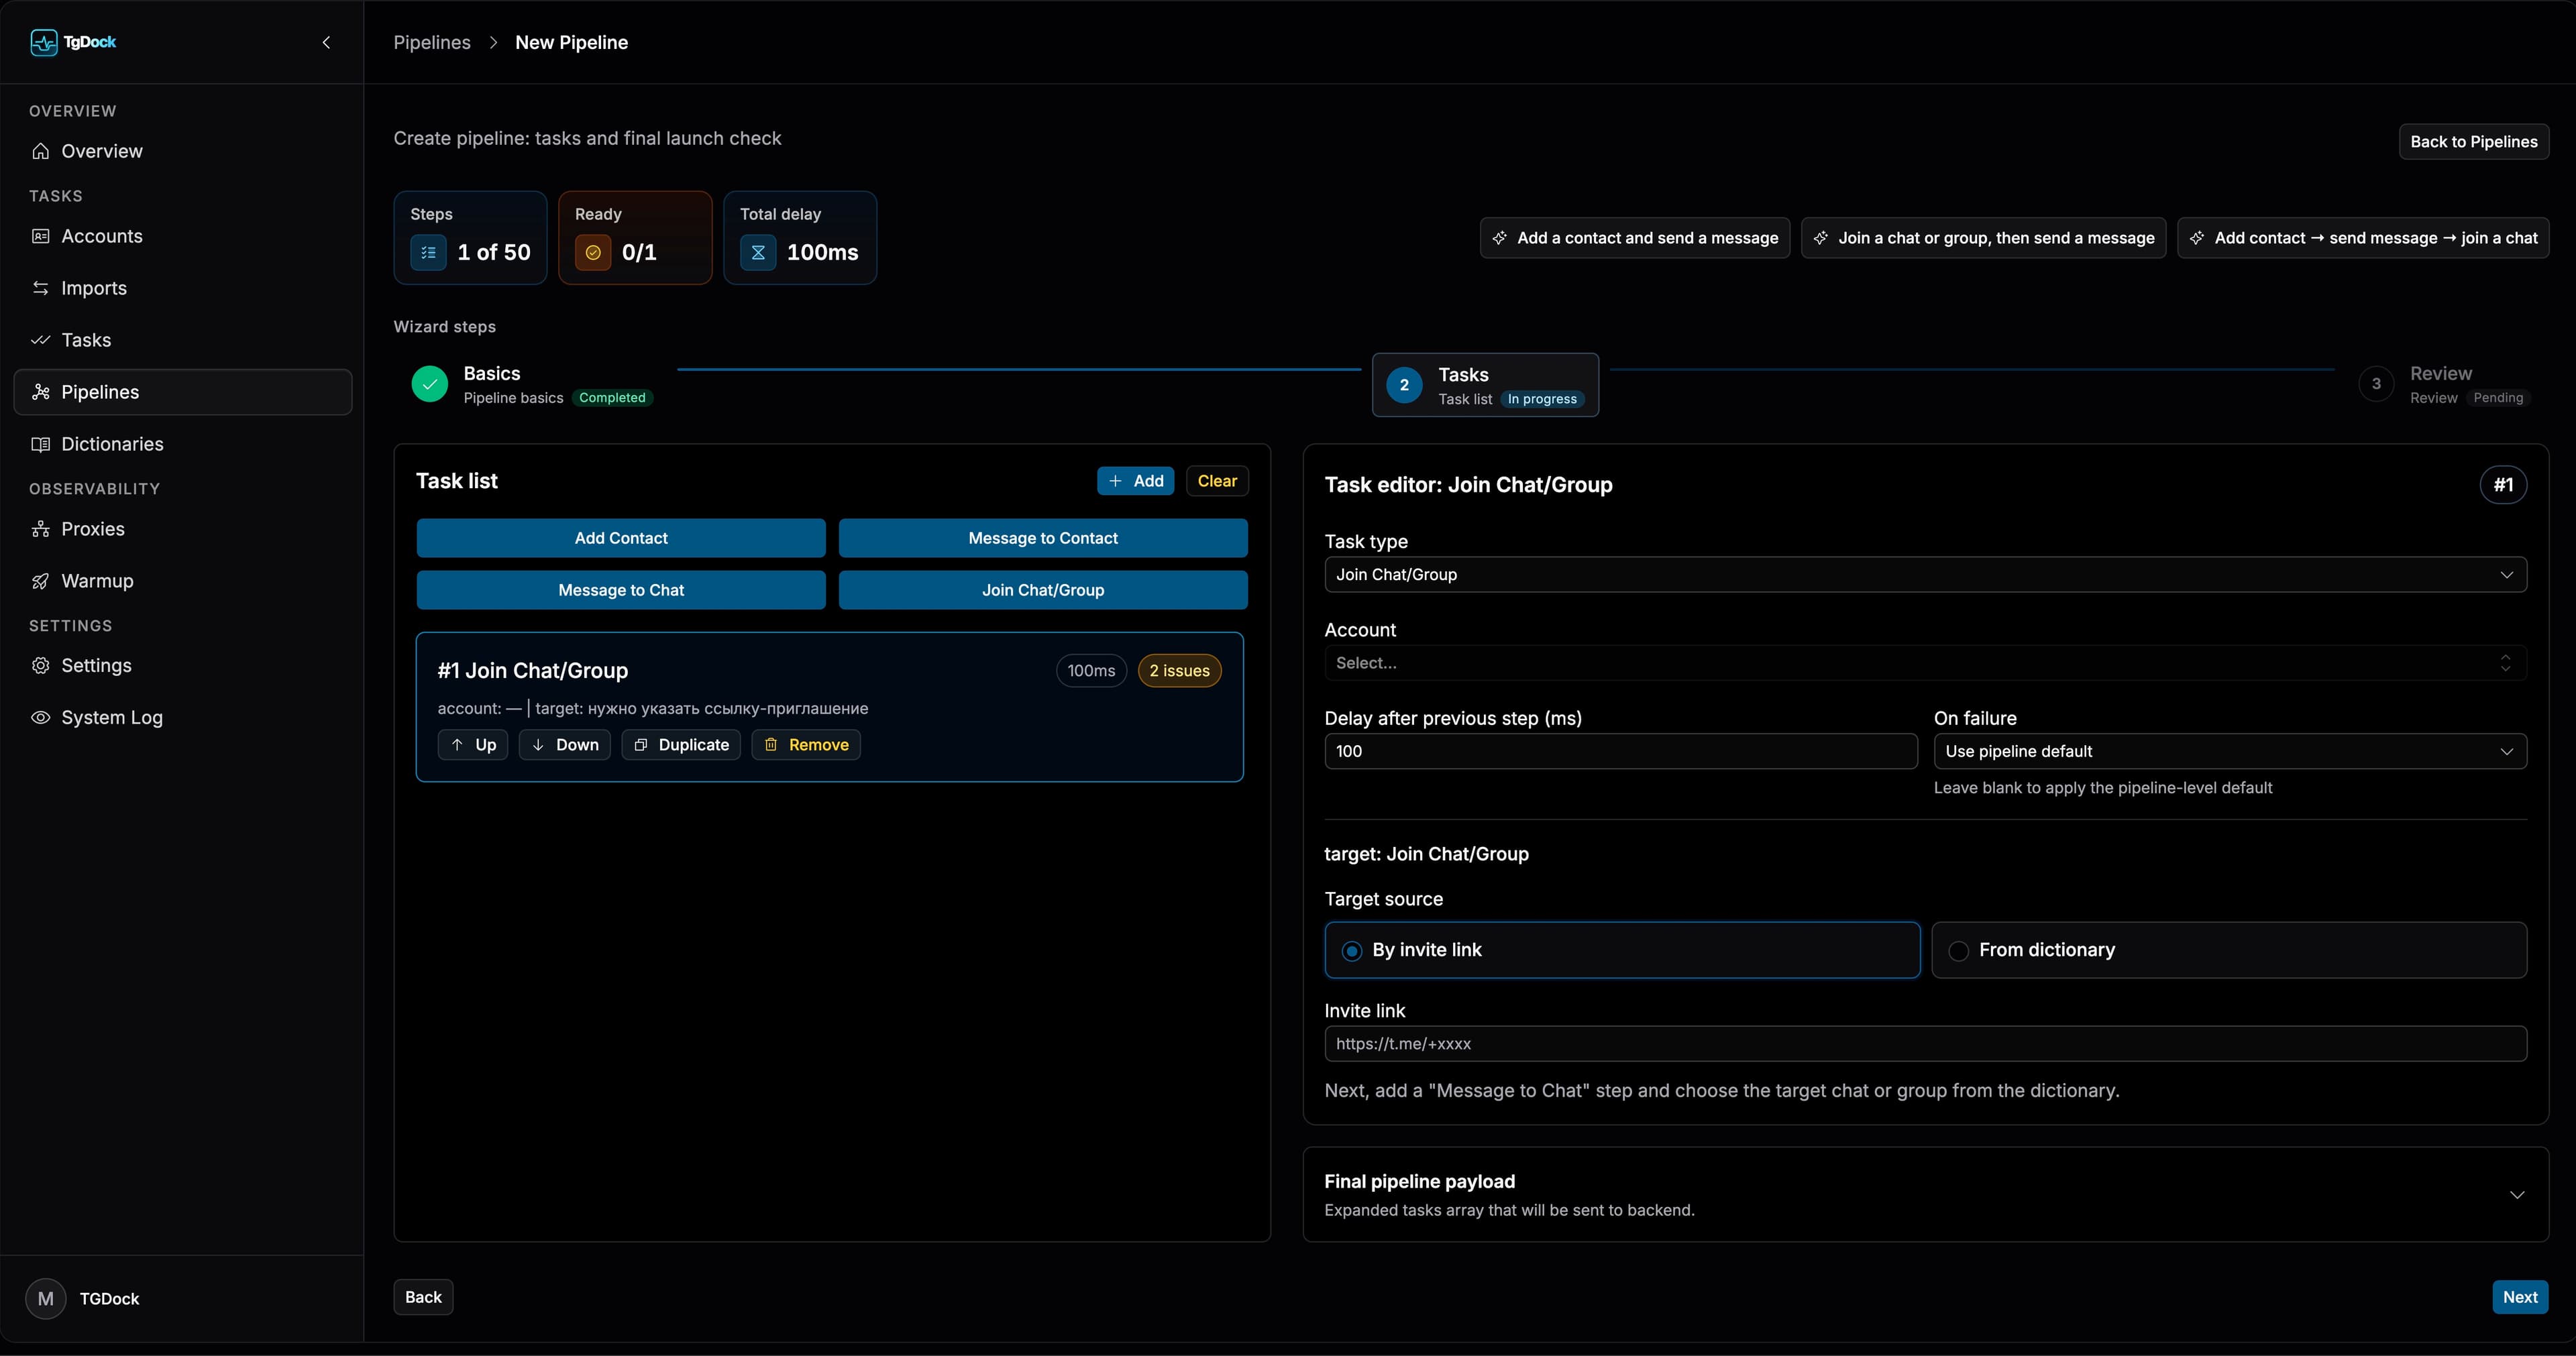2576x1356 pixels.
Task: Click the Join Chat/Group button in the task list
Action: coord(1043,590)
